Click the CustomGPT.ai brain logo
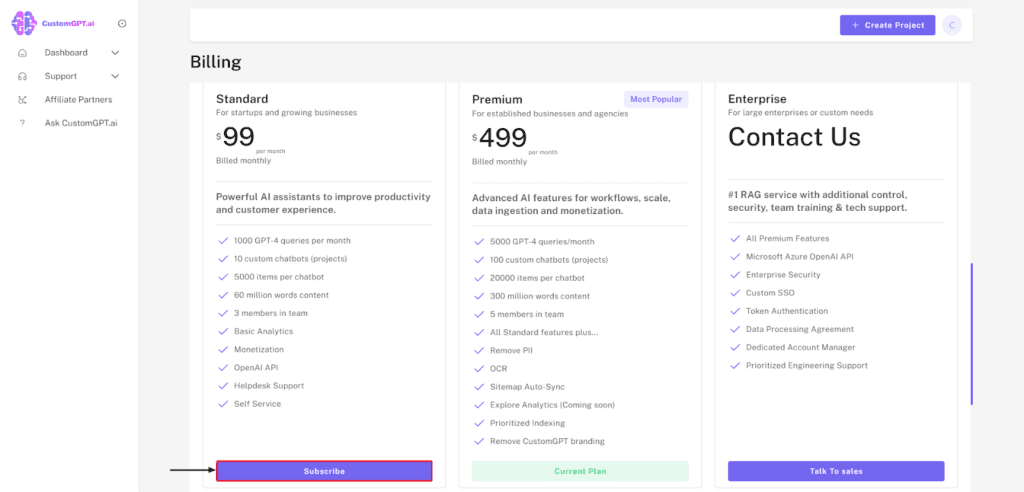1024x492 pixels. pyautogui.click(x=24, y=24)
